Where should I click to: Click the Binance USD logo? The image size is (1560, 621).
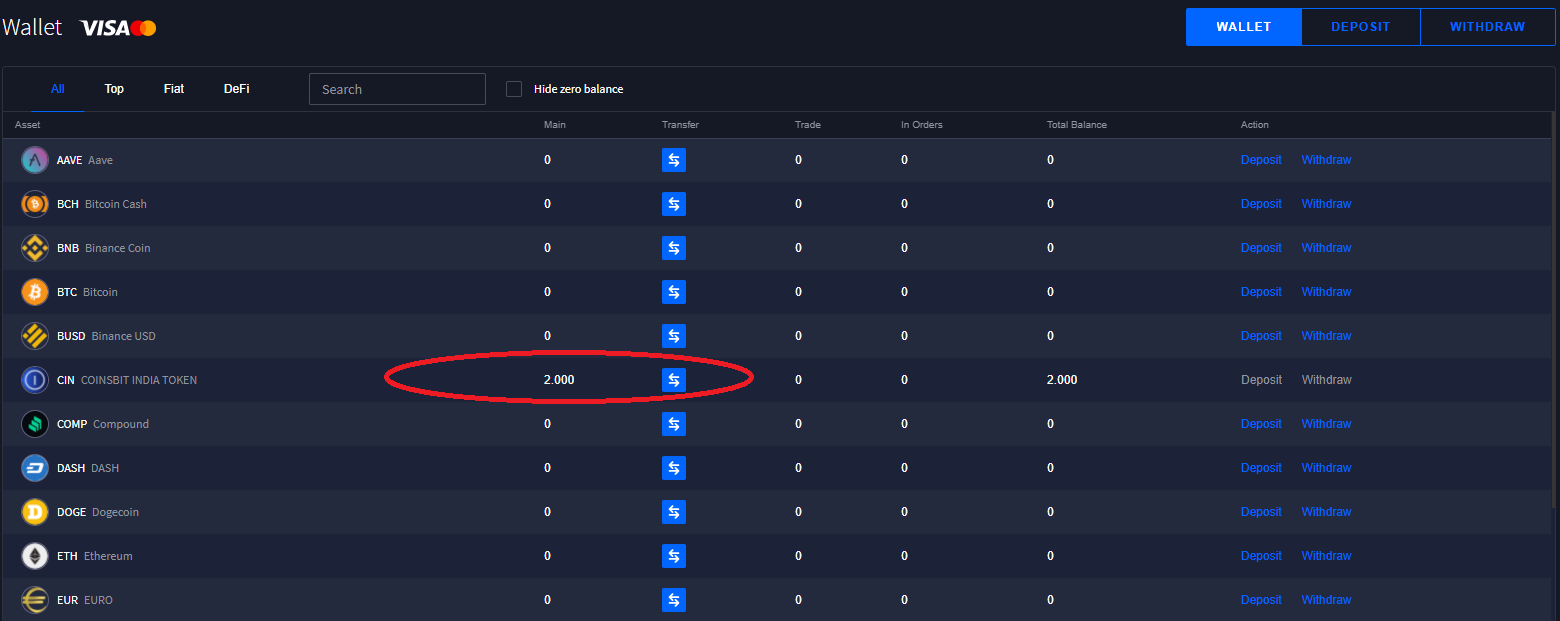point(35,336)
